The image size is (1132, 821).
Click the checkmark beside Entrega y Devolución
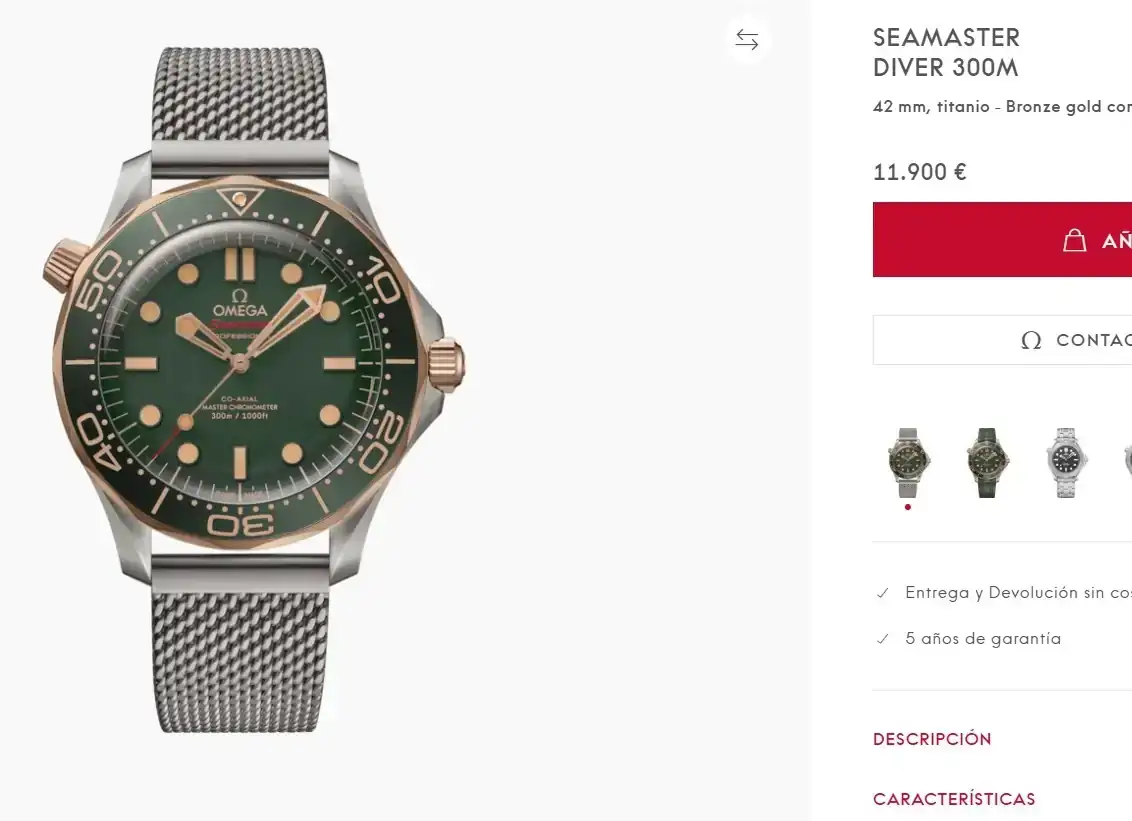tap(882, 593)
